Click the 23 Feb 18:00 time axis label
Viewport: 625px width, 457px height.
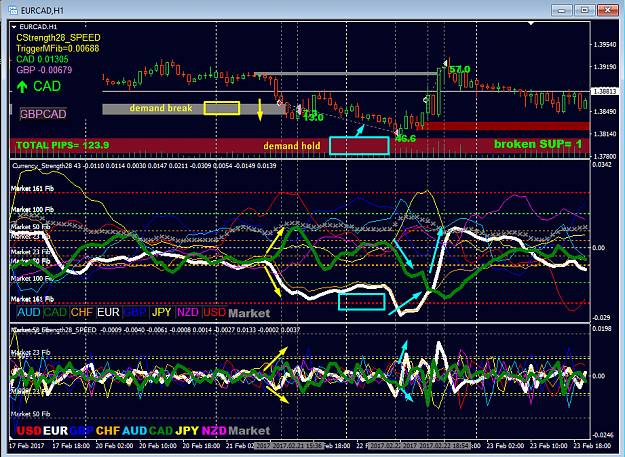tap(593, 445)
